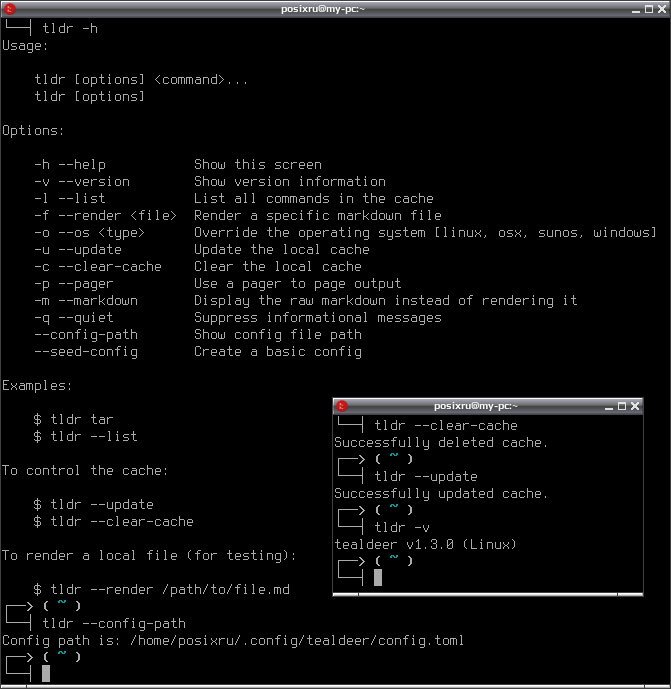Image resolution: width=671 pixels, height=689 pixels.
Task: Click the '-q --quiet' option
Action: 74,318
